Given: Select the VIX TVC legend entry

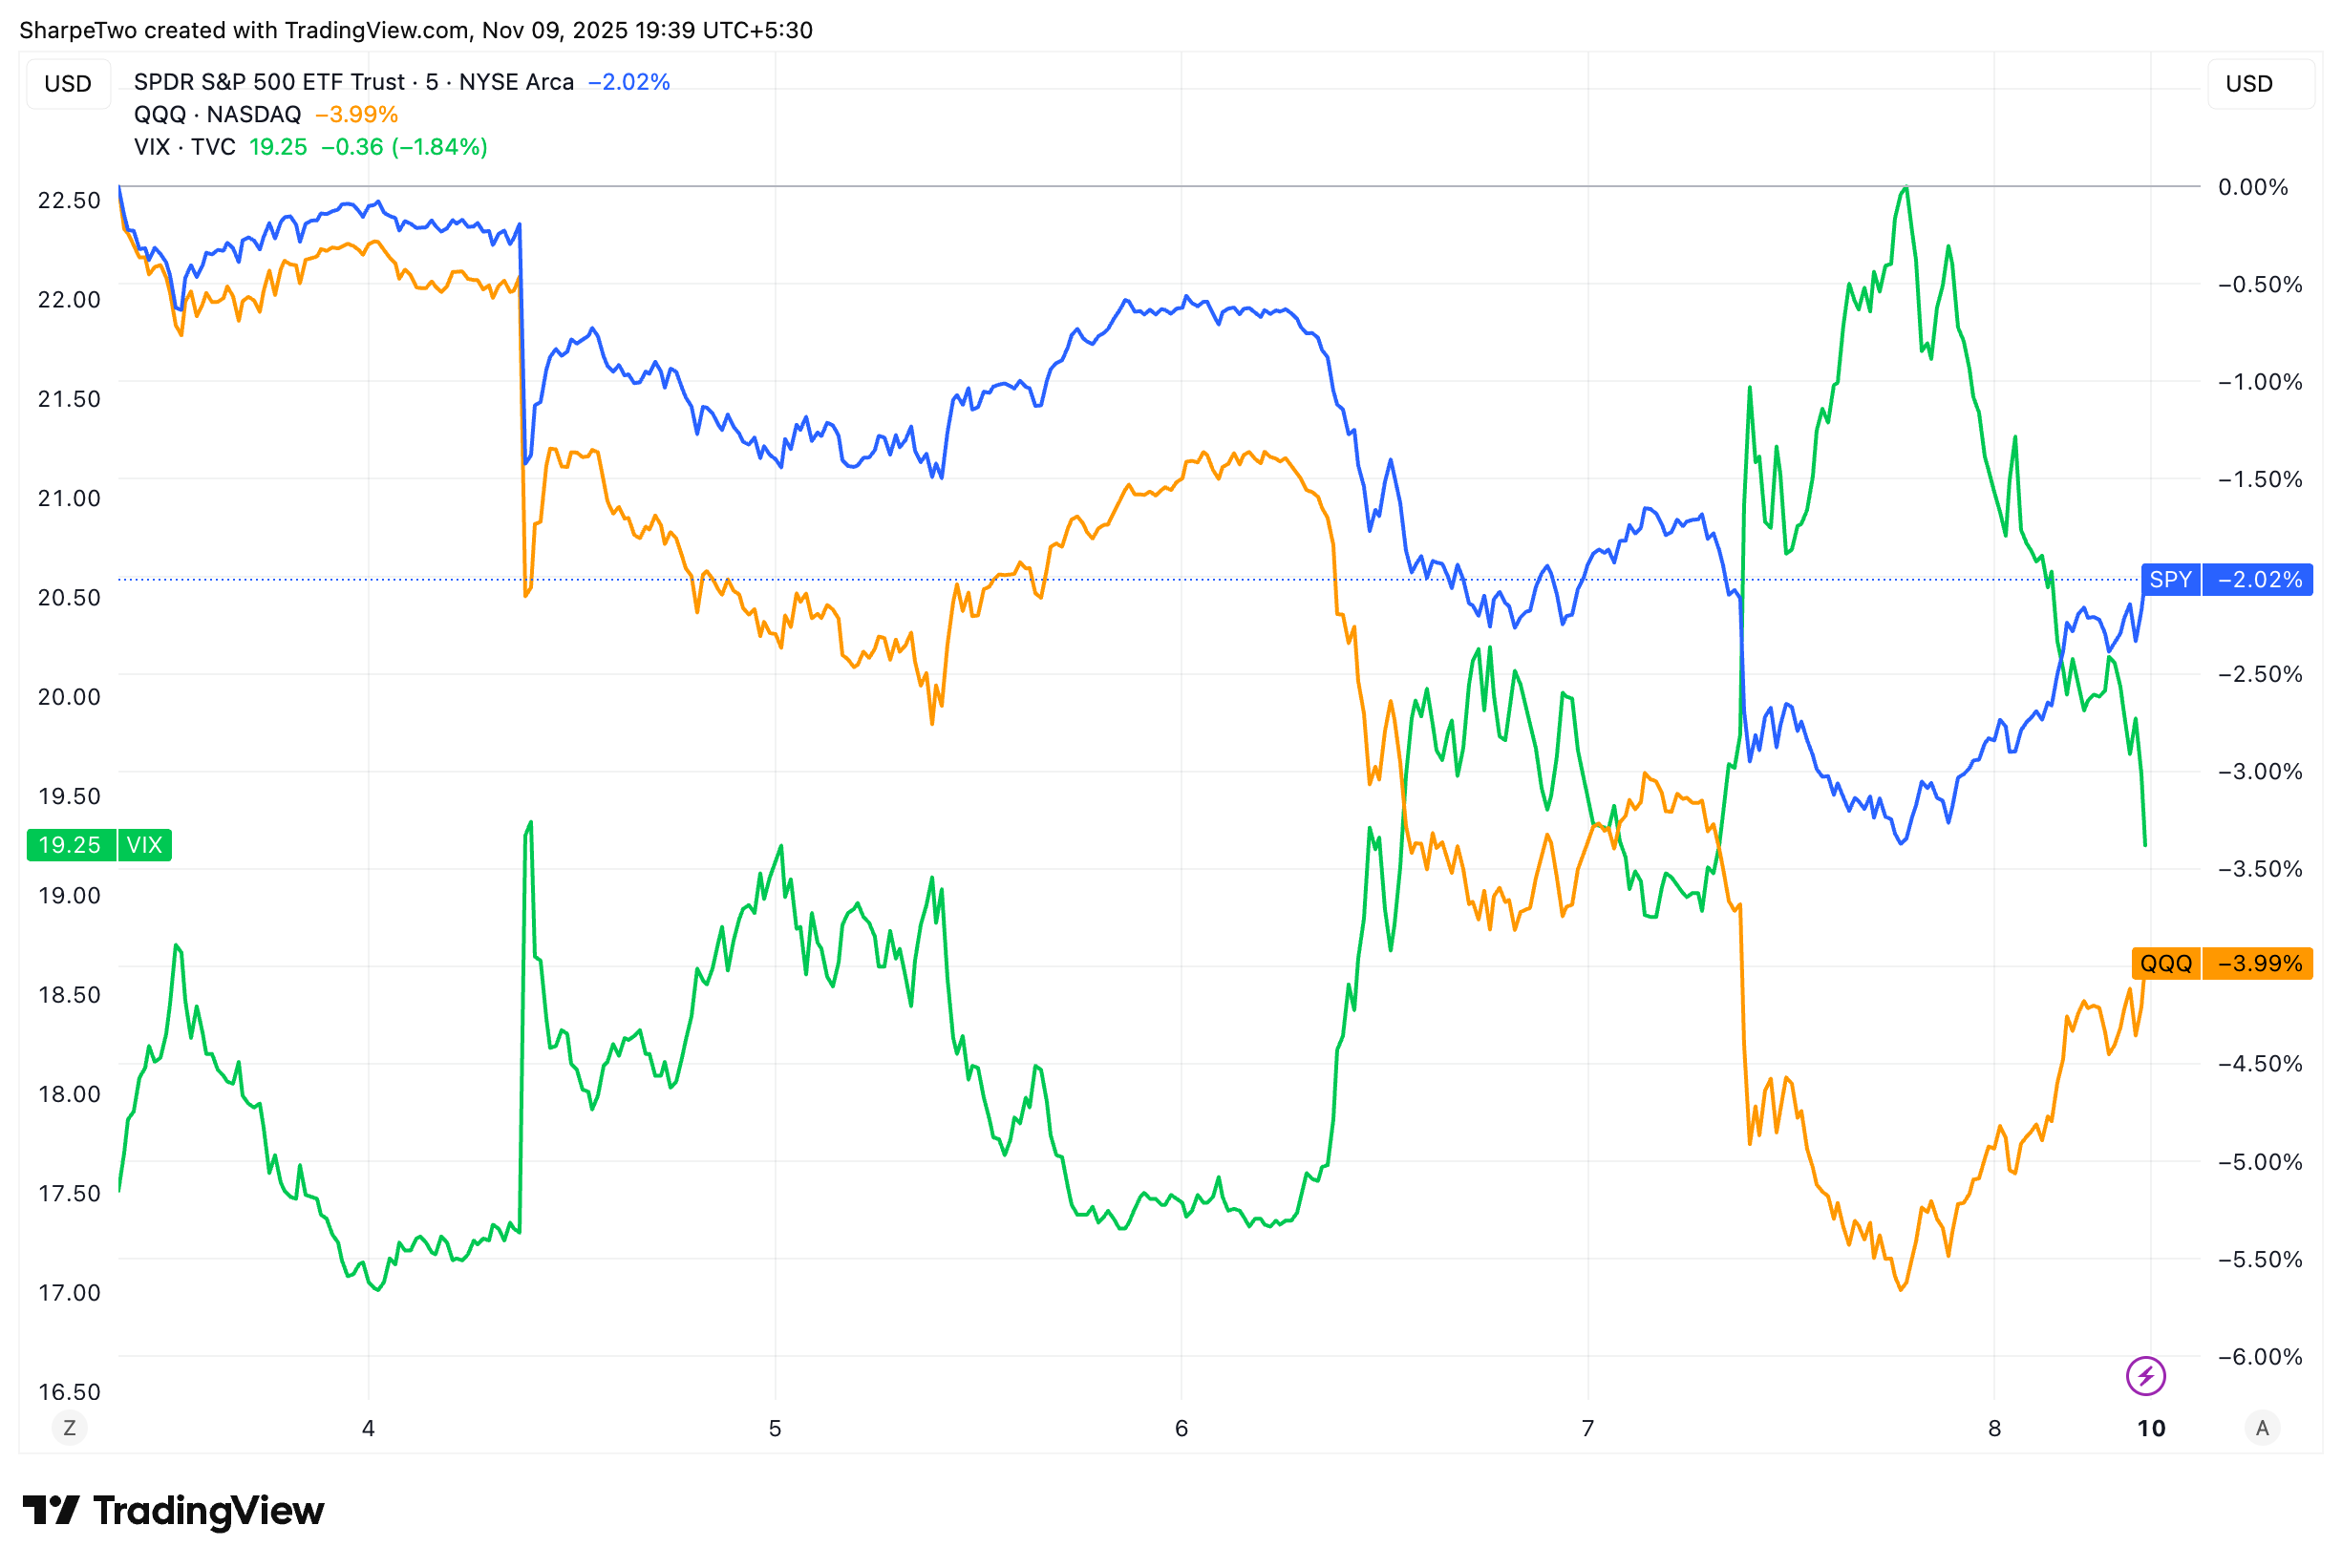Looking at the screenshot, I should pyautogui.click(x=185, y=147).
